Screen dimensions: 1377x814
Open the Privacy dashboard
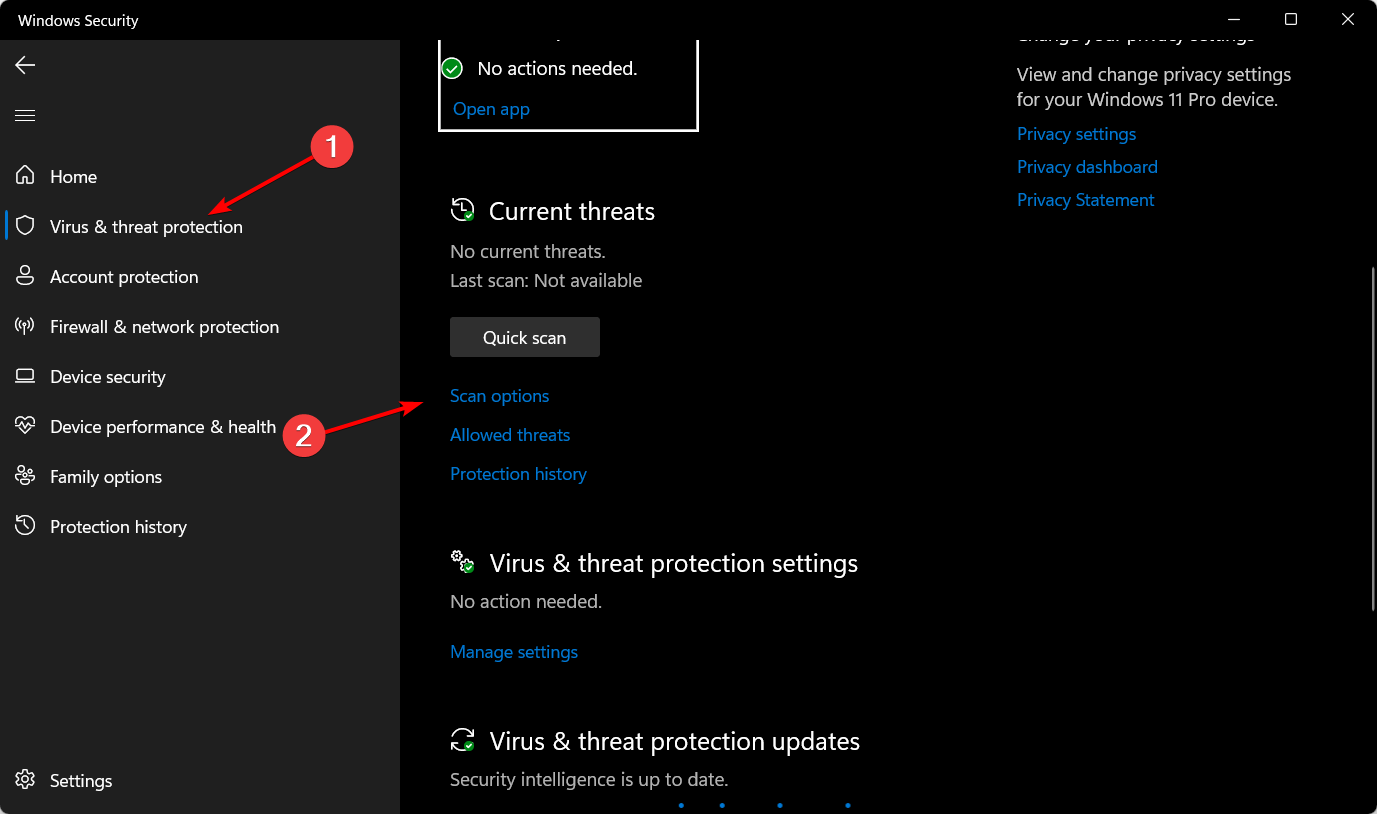(x=1087, y=166)
